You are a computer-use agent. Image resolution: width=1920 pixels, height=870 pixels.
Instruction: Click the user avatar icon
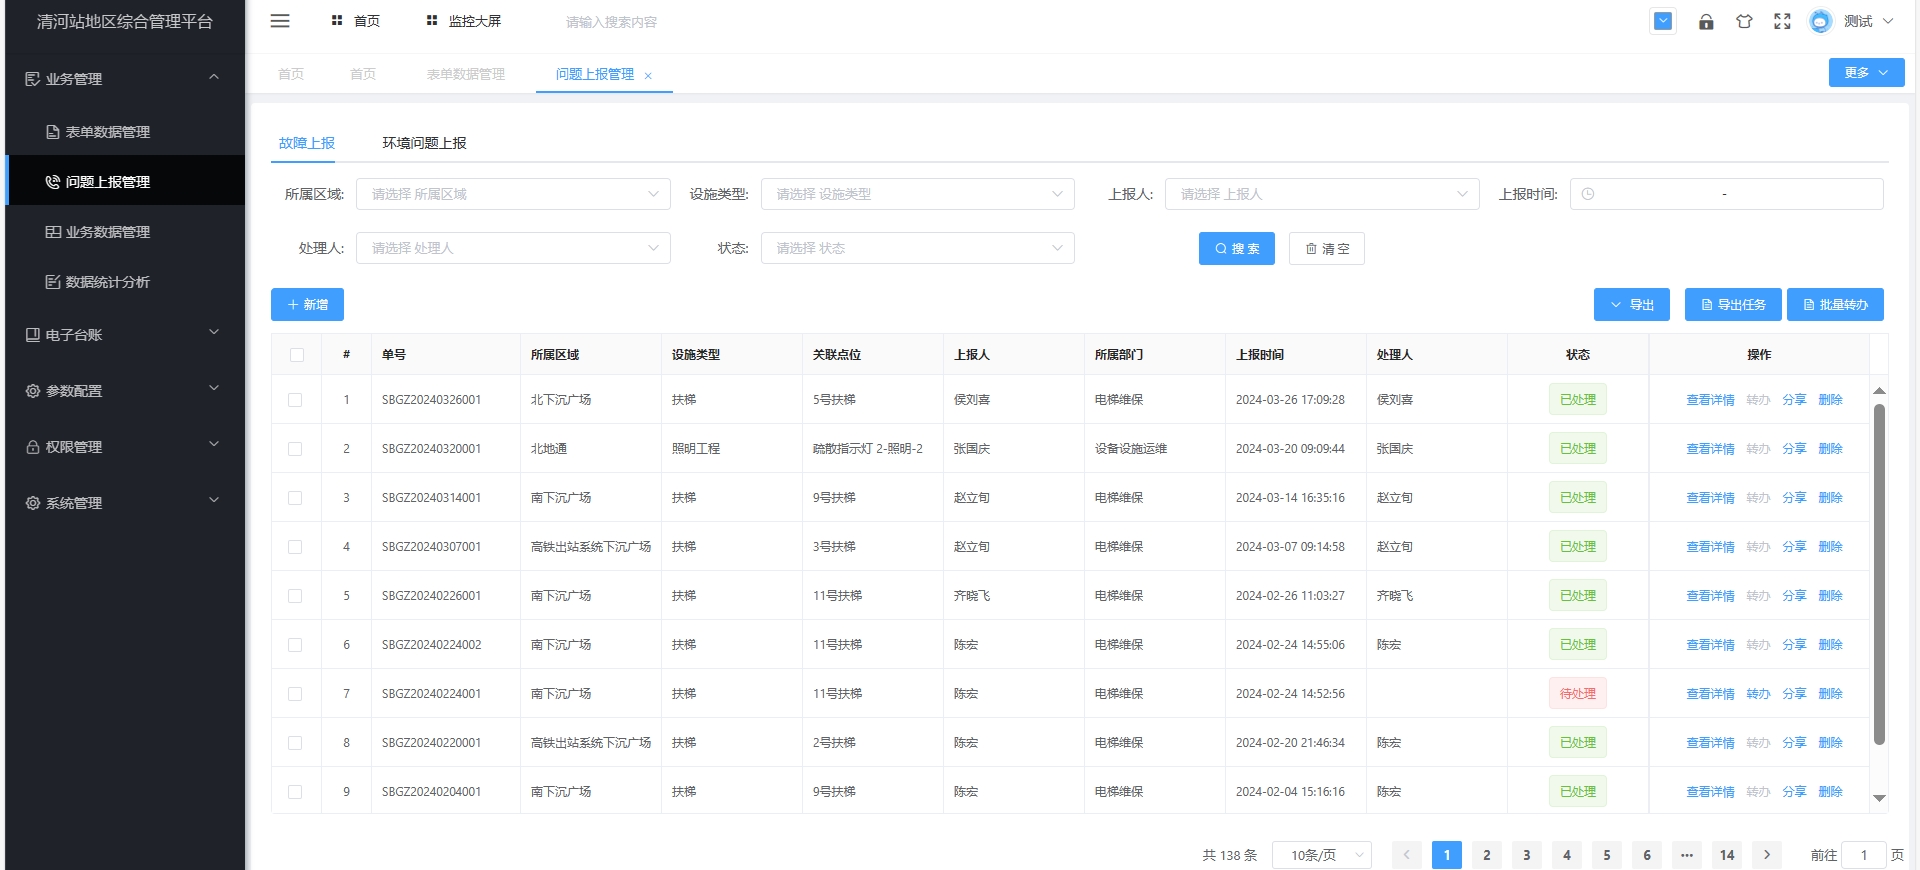point(1821,21)
